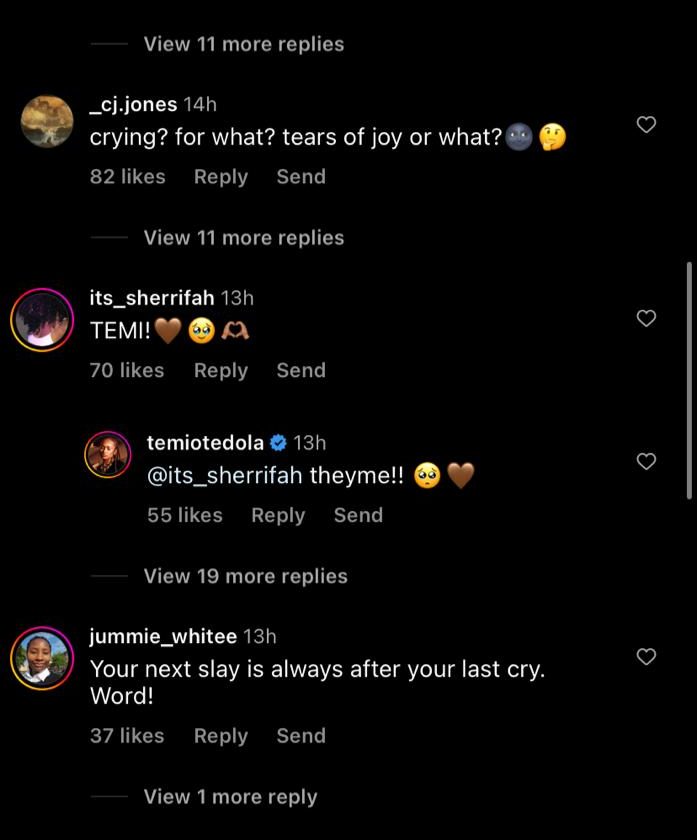Expand 'View 19 more replies' thread
Image resolution: width=697 pixels, height=840 pixels.
tap(245, 576)
